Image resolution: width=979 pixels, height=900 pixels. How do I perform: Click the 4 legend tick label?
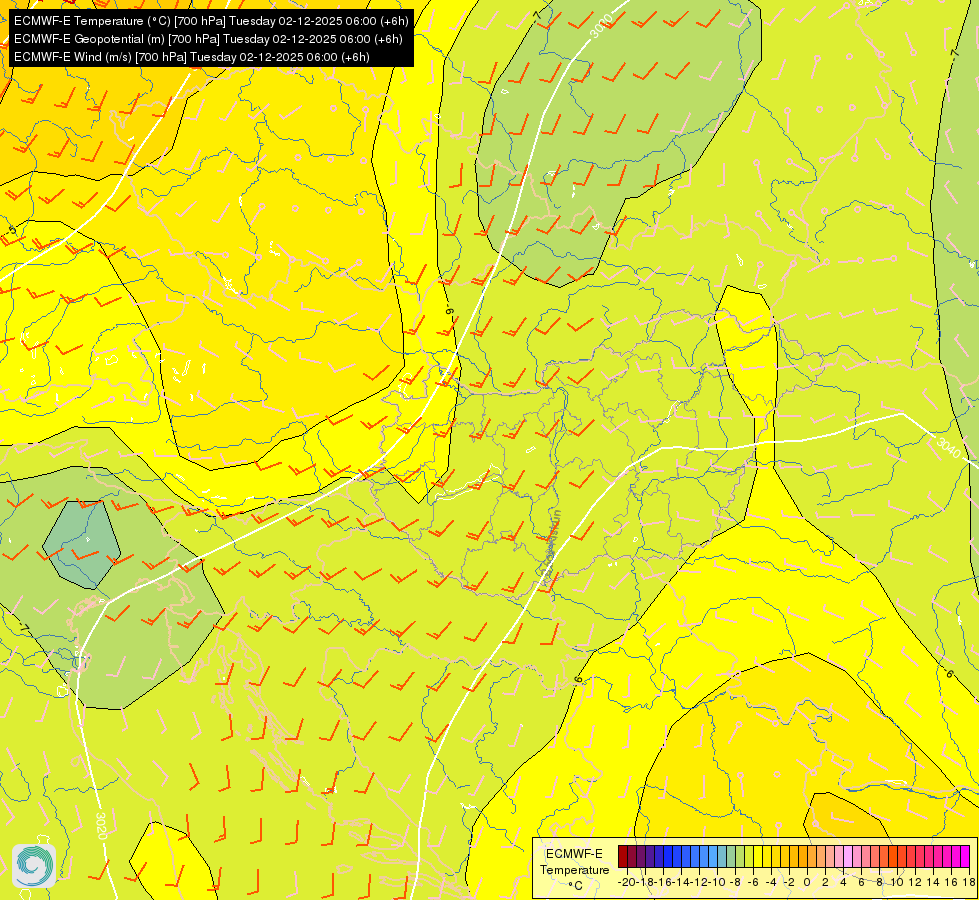click(843, 882)
